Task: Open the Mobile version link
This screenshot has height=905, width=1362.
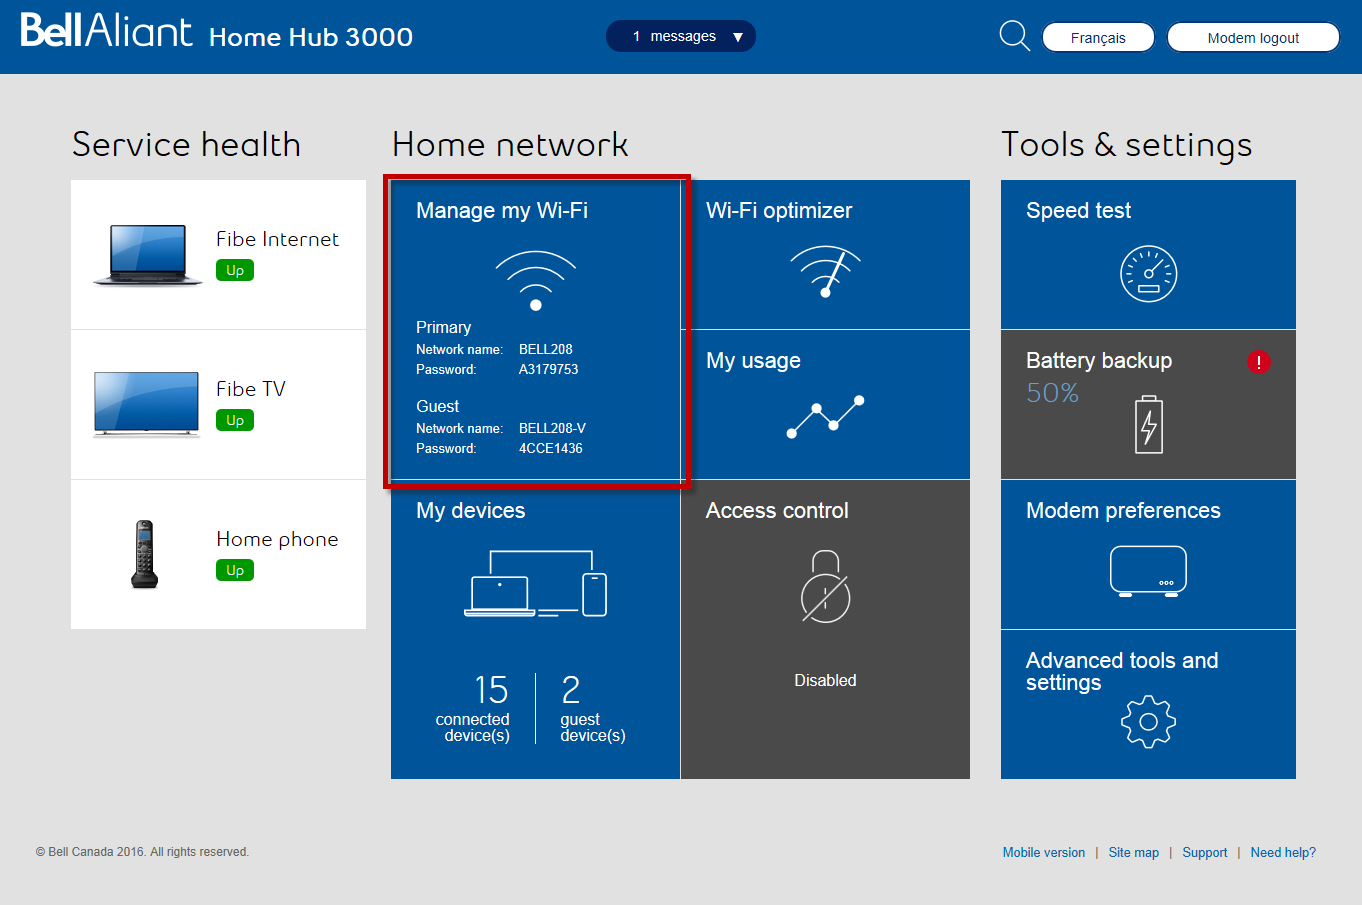Action: (x=1044, y=852)
